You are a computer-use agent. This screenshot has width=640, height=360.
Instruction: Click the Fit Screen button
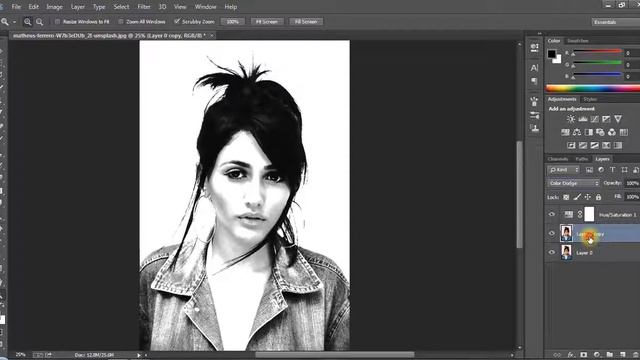click(267, 22)
